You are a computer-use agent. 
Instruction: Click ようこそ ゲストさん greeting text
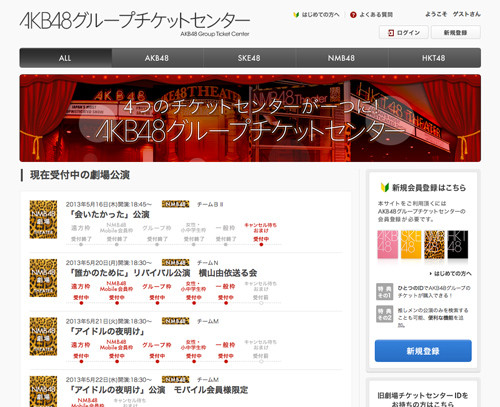click(x=453, y=14)
